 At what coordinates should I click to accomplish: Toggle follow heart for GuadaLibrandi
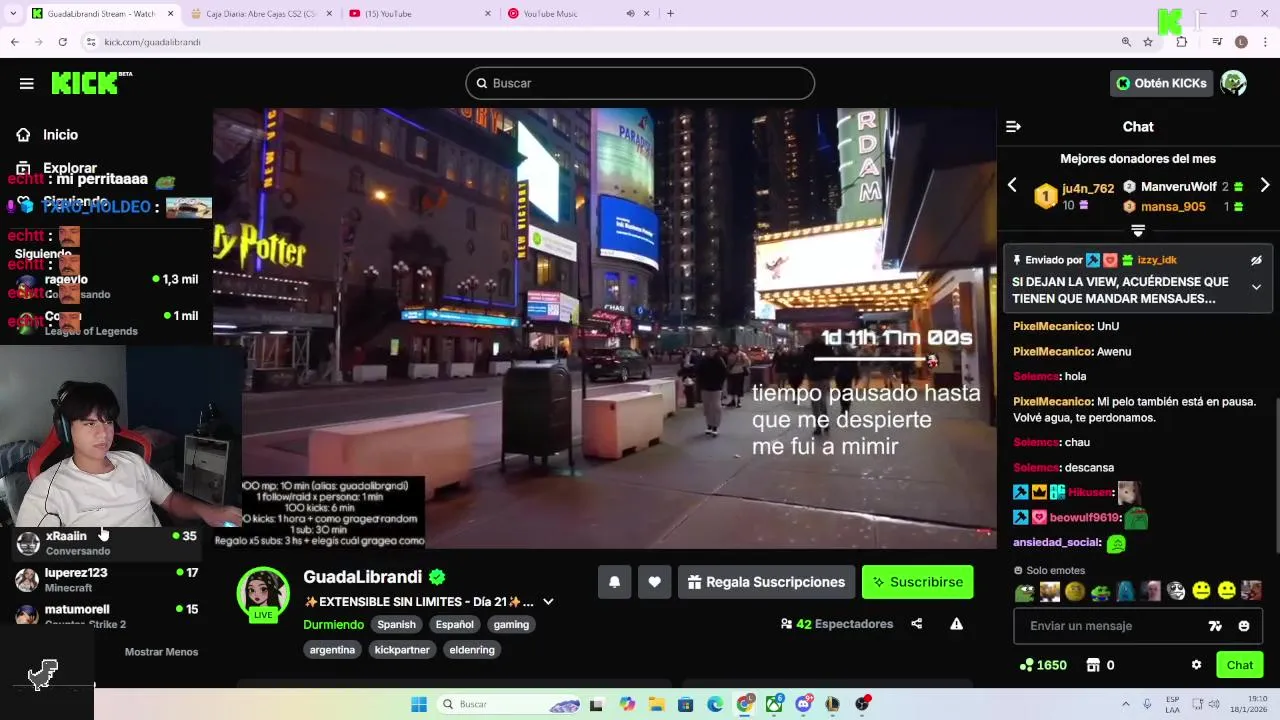[654, 582]
